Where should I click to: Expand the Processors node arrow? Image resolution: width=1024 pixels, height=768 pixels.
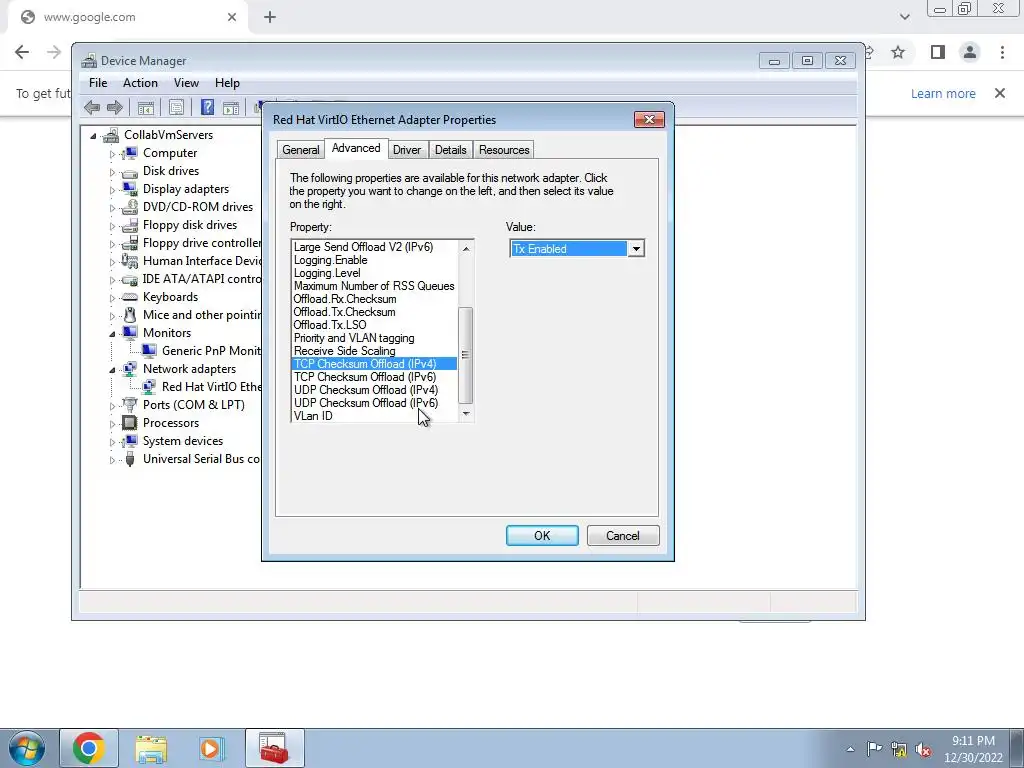click(x=112, y=424)
